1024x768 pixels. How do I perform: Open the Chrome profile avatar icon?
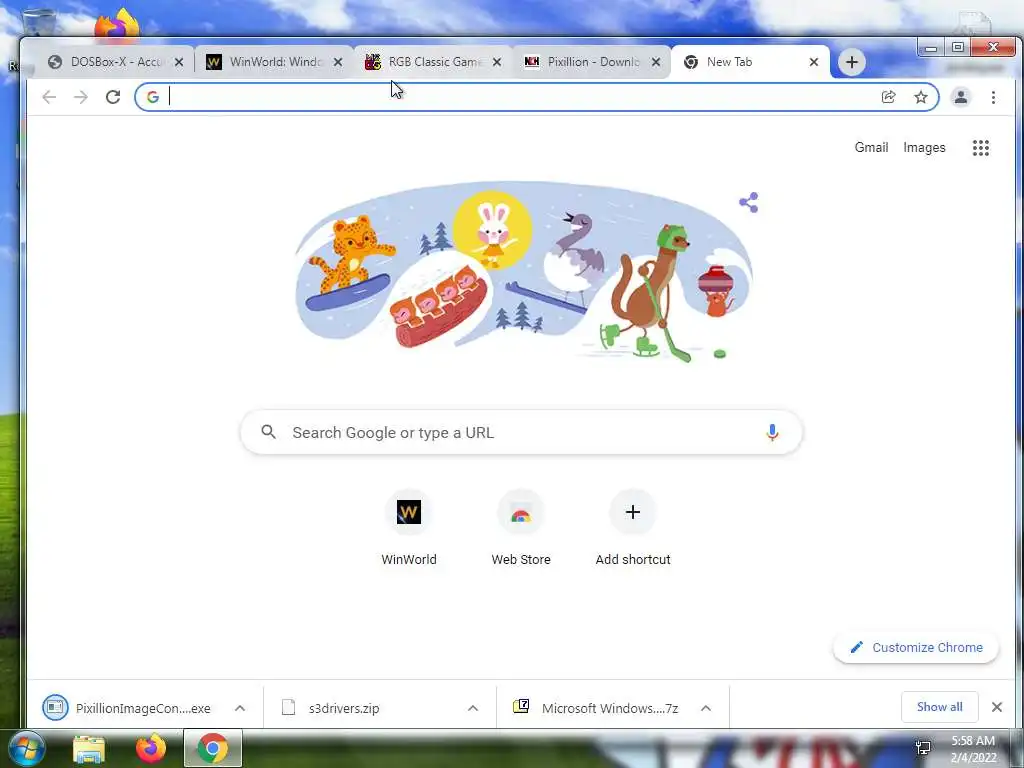click(961, 97)
